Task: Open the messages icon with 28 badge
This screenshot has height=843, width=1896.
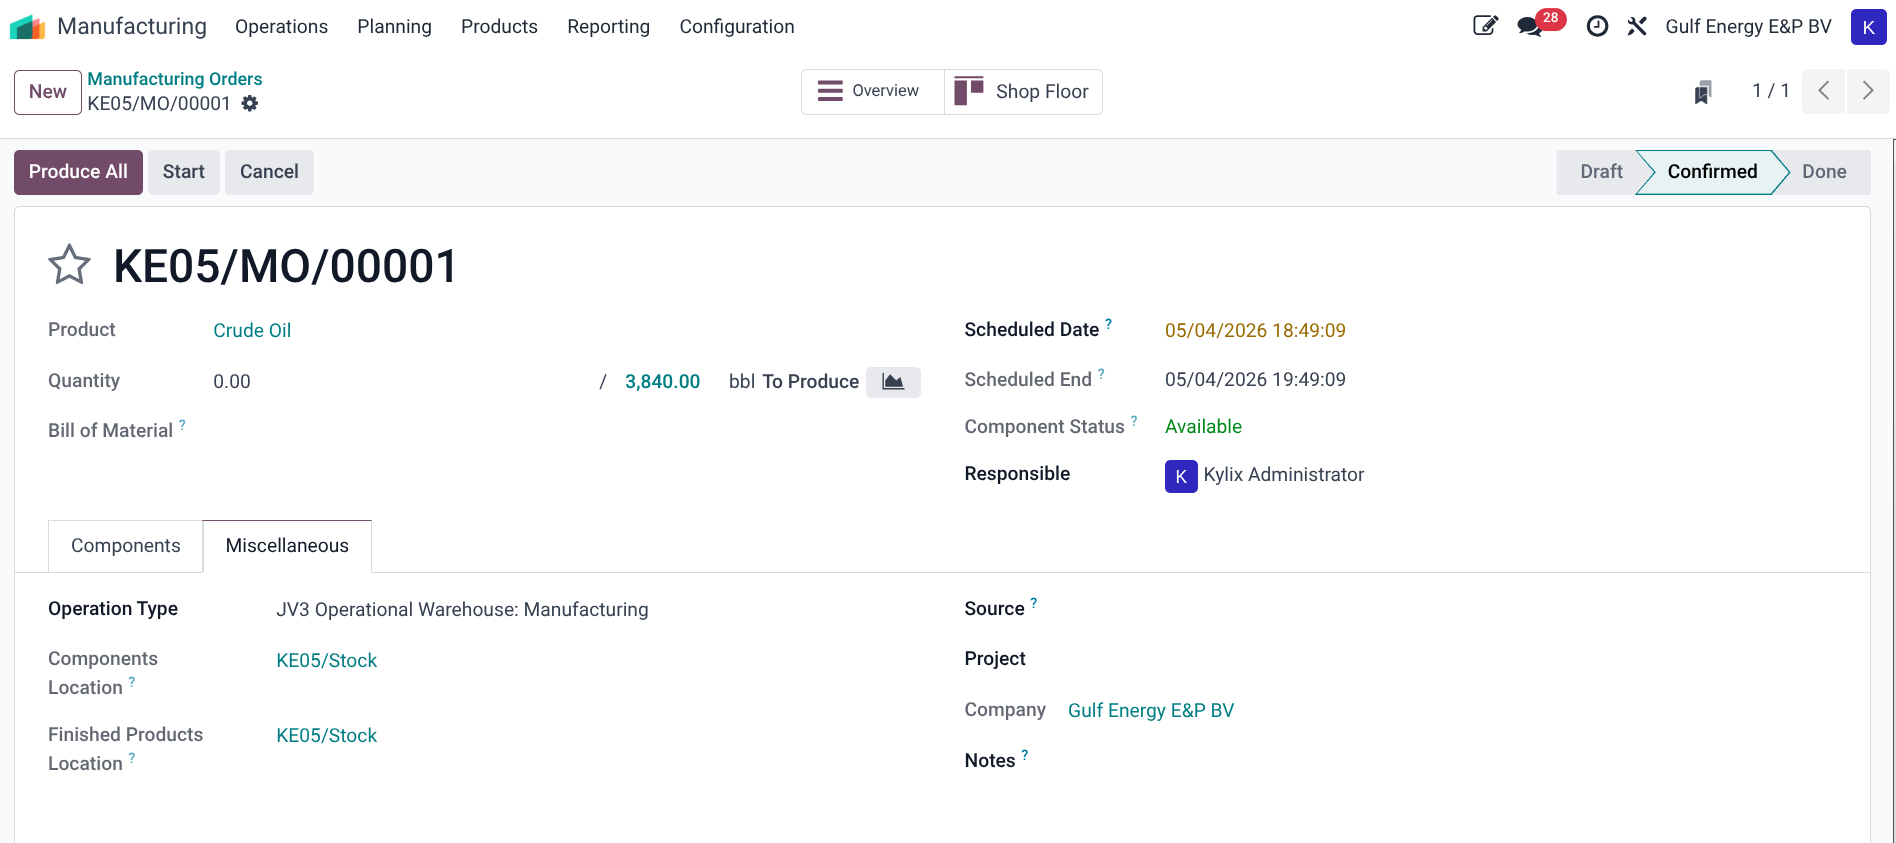Action: click(x=1530, y=26)
